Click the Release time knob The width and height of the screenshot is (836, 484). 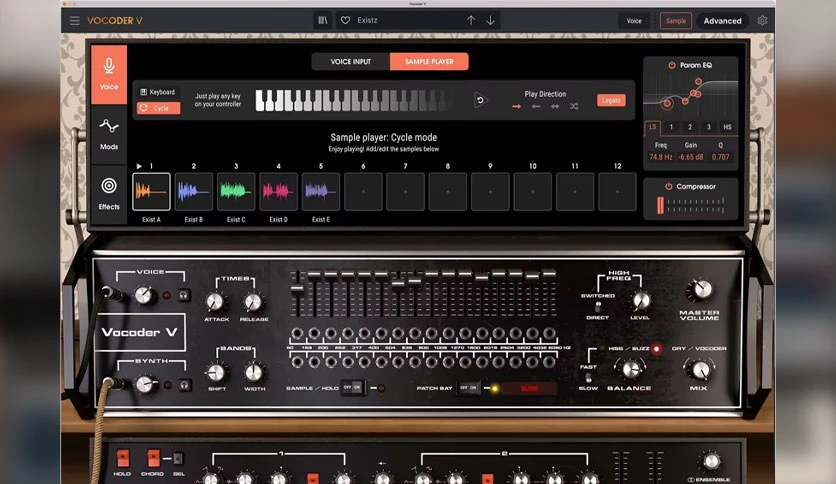tap(253, 302)
